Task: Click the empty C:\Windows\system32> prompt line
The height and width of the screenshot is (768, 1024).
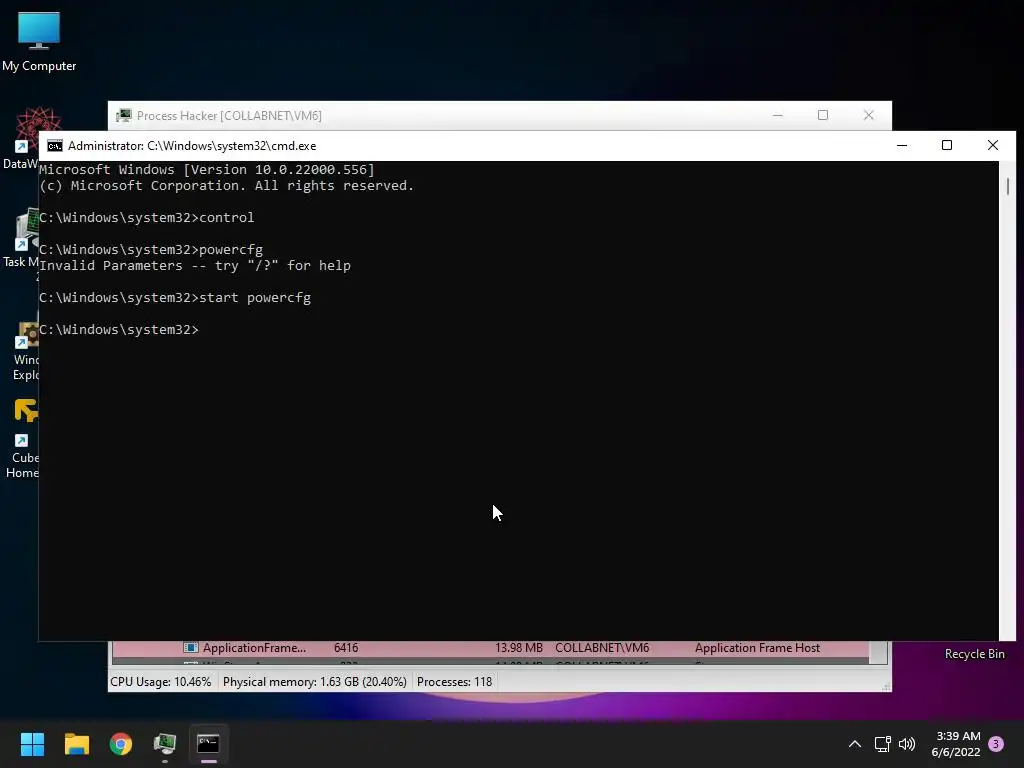Action: coord(119,330)
